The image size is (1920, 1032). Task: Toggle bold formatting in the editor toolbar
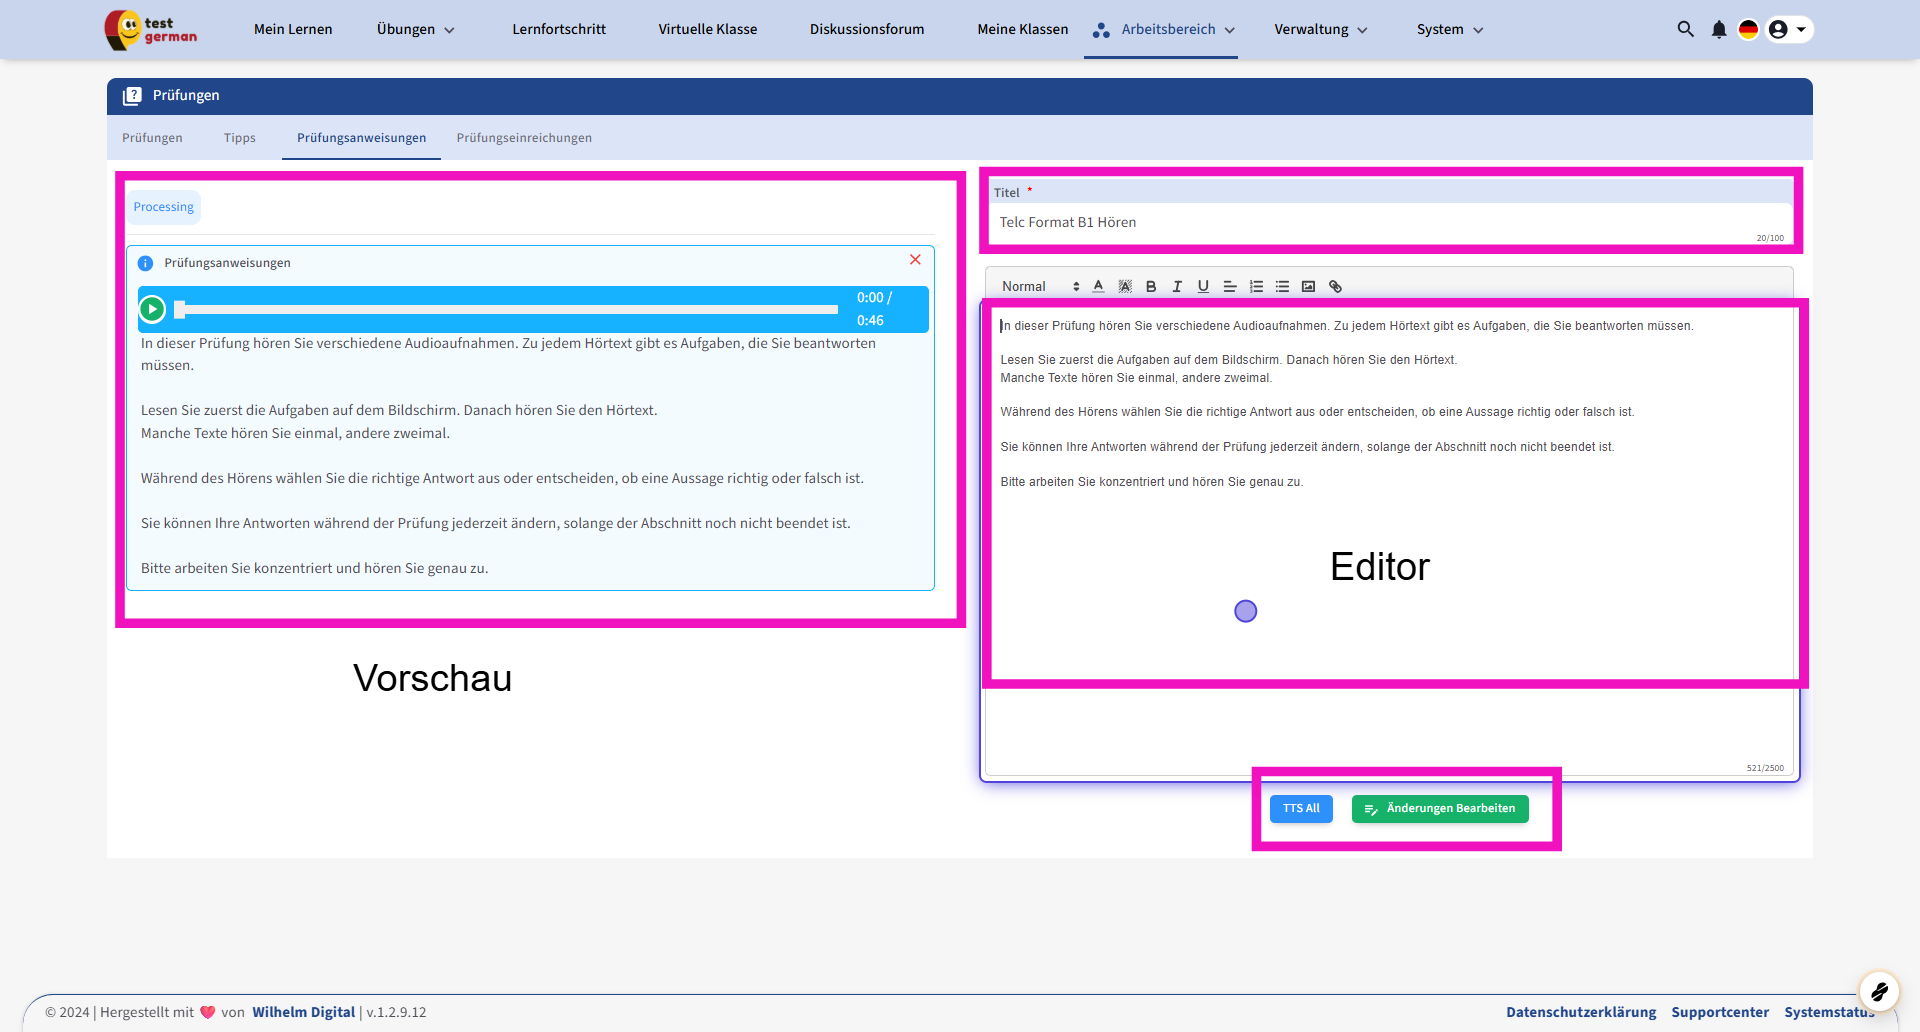1151,287
